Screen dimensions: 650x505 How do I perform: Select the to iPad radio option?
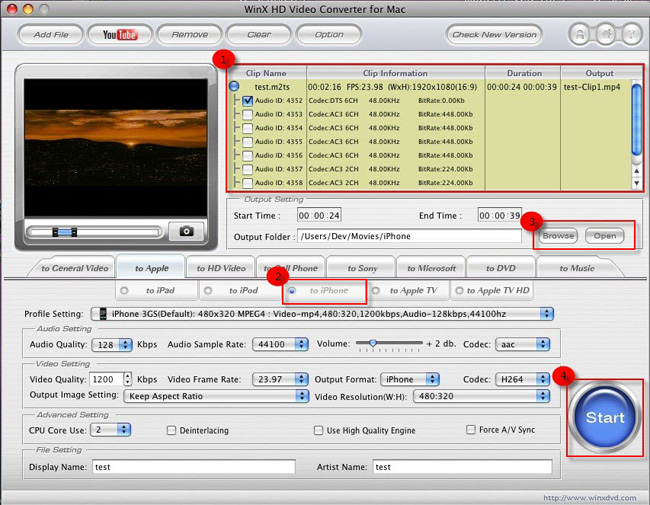pyautogui.click(x=124, y=291)
